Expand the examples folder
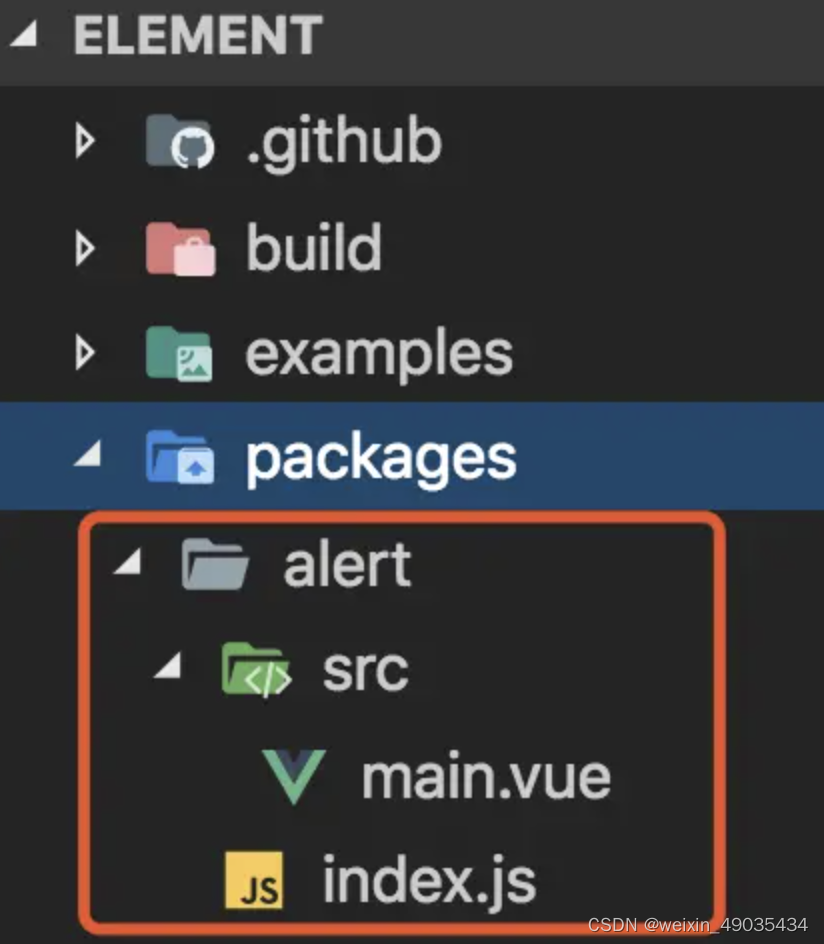This screenshot has width=824, height=944. (x=86, y=353)
